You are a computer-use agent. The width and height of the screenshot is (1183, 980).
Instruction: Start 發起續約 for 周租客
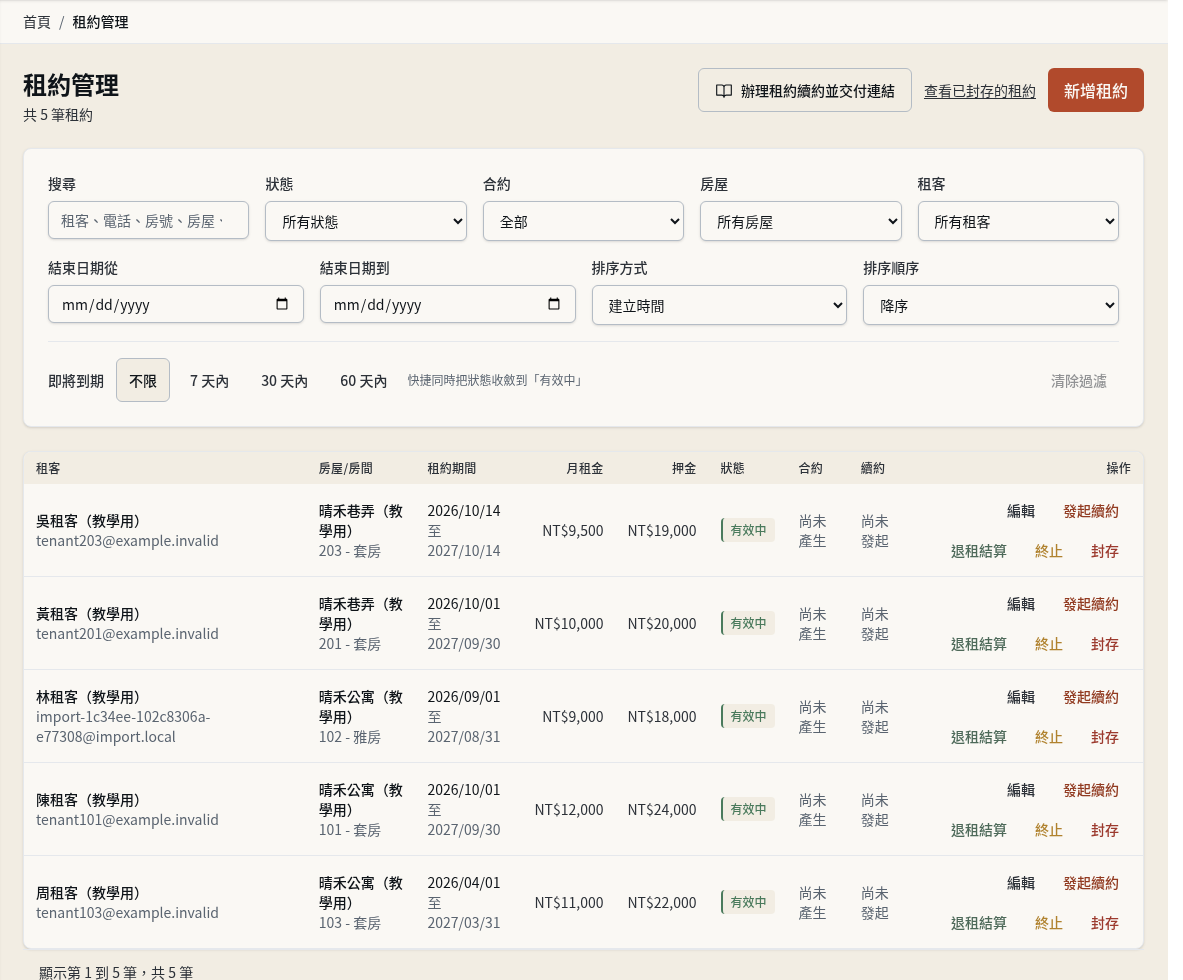(x=1091, y=883)
